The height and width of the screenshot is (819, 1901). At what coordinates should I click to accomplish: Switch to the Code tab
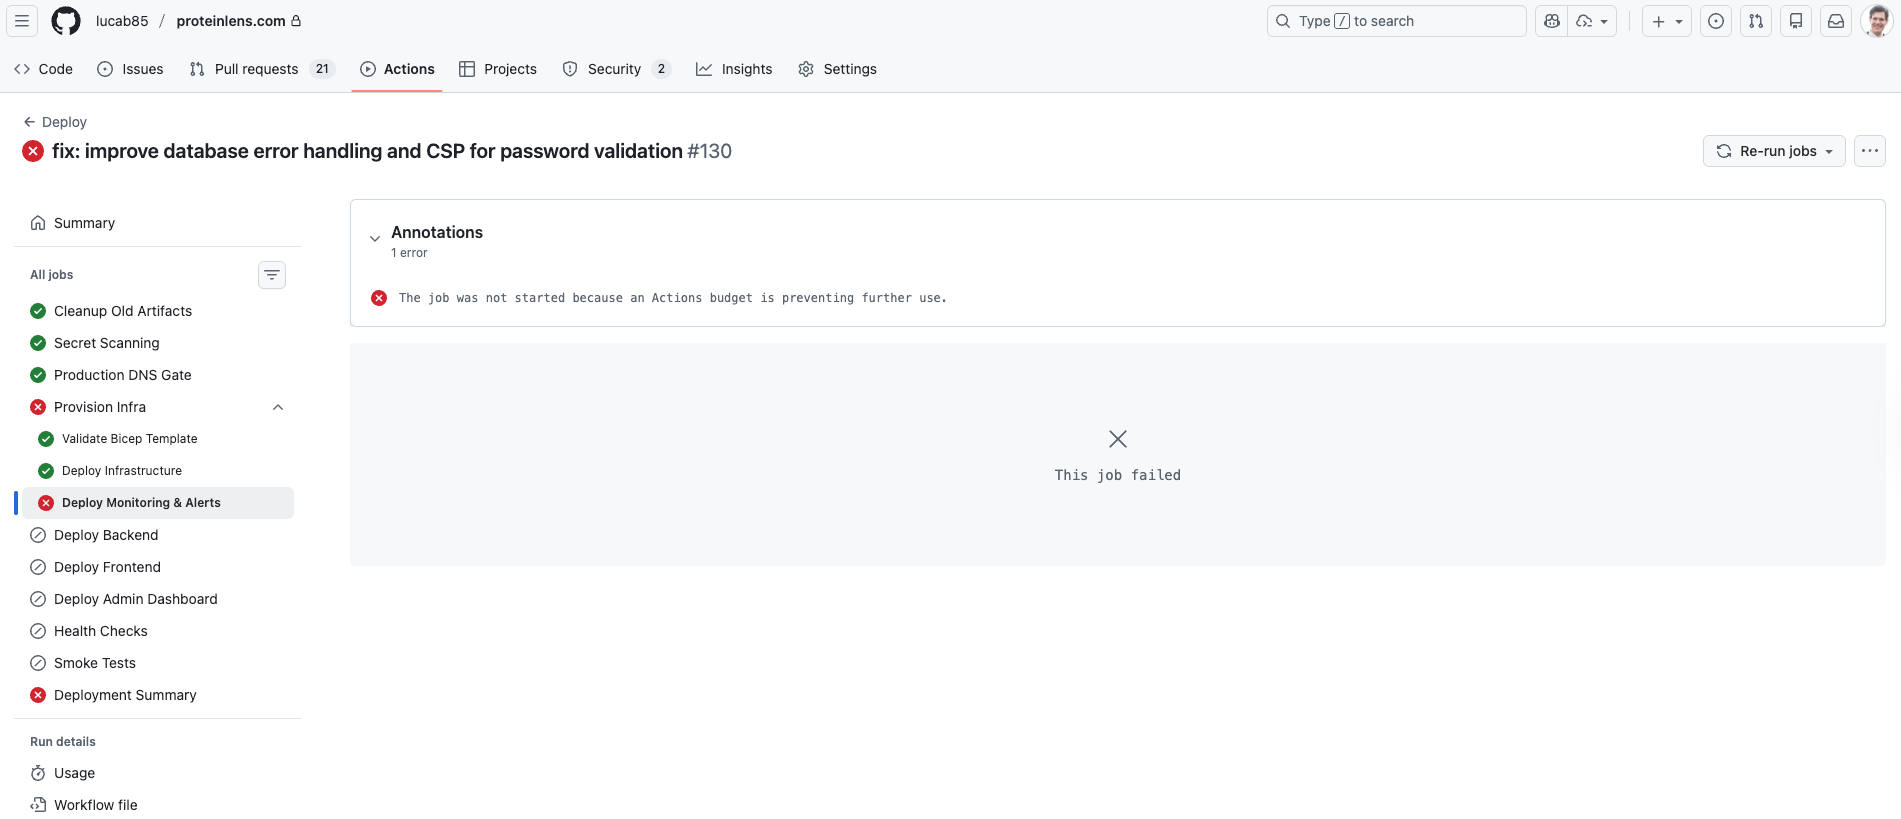(43, 69)
